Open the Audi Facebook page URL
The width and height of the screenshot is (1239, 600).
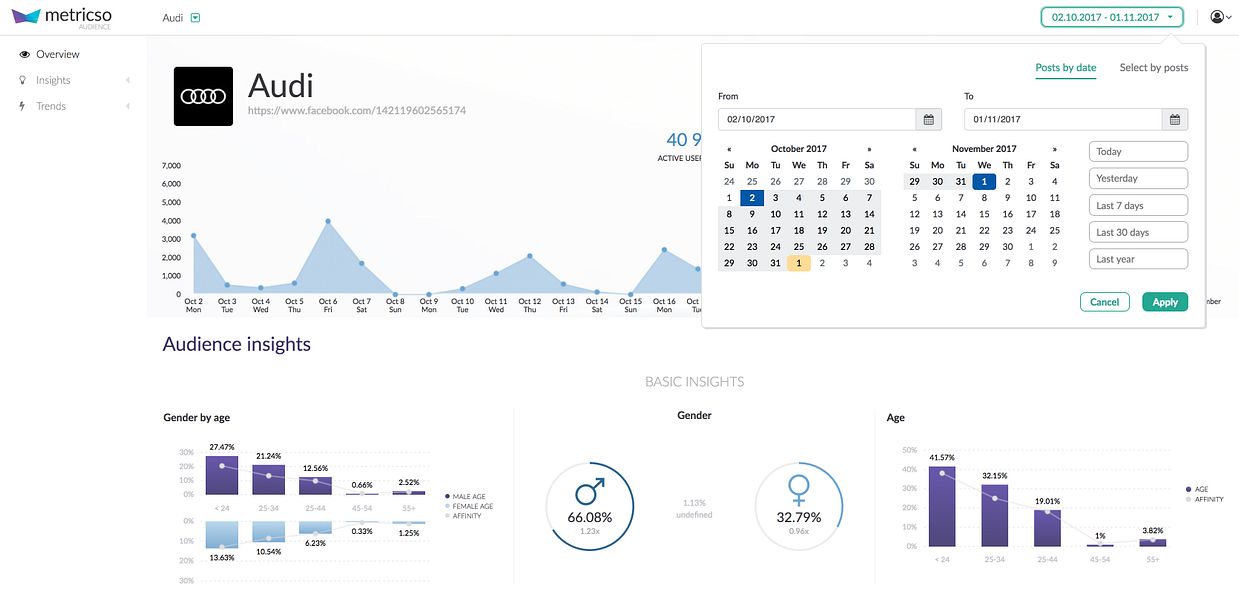[x=356, y=111]
